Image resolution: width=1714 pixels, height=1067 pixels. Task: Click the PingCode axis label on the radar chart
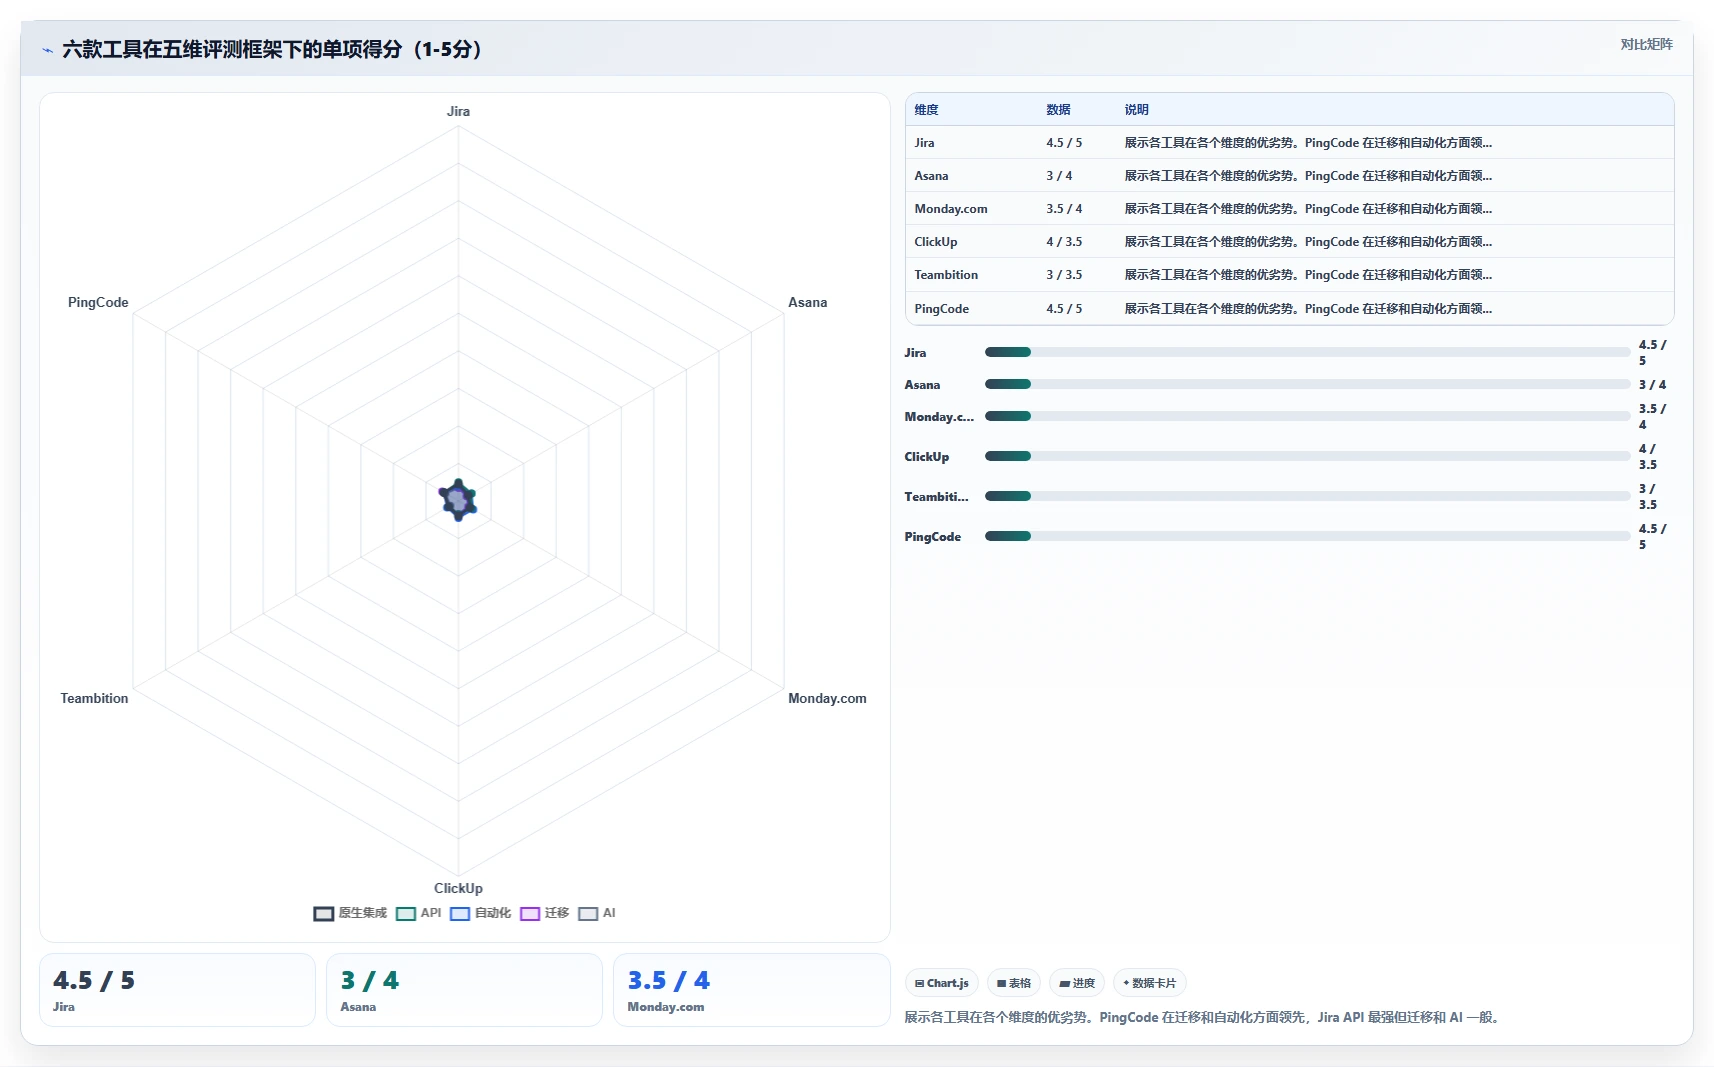[98, 302]
